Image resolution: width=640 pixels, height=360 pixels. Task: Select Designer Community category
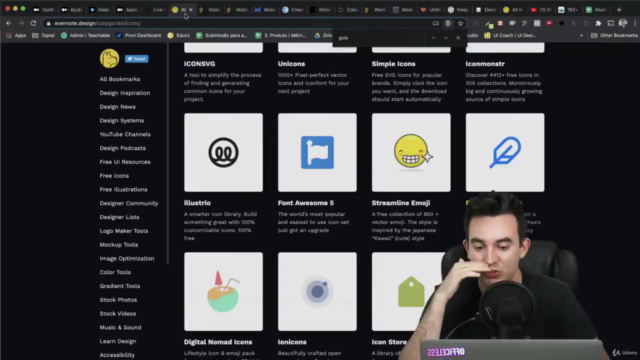(x=129, y=203)
